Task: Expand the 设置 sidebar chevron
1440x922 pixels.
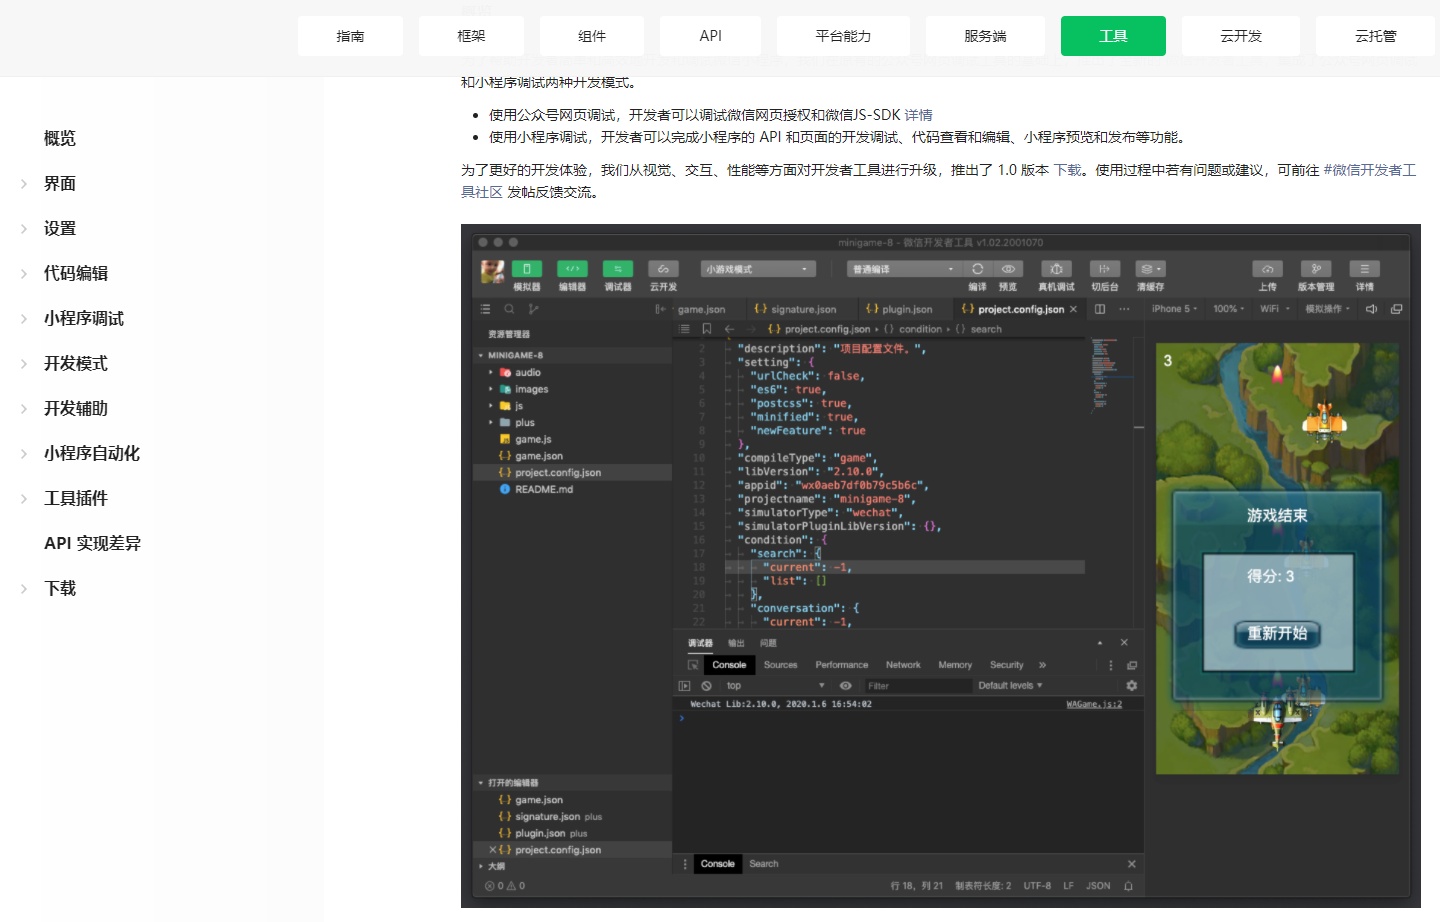Action: [24, 229]
